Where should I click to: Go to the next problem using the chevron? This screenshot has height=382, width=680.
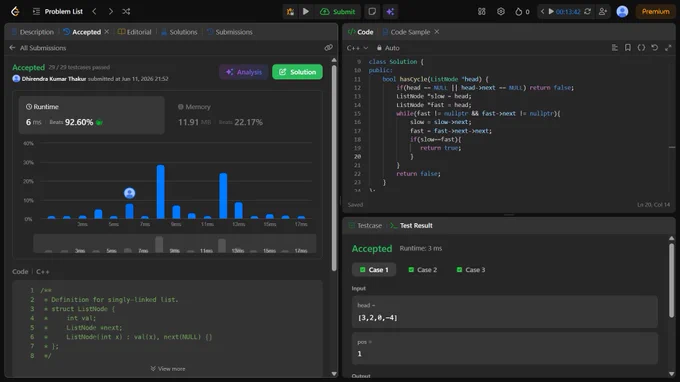coord(111,12)
